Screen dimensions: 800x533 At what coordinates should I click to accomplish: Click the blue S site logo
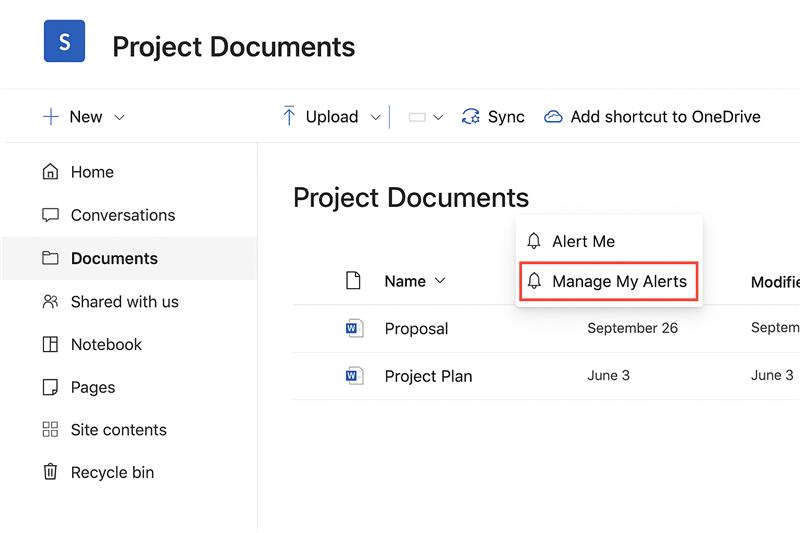point(64,42)
